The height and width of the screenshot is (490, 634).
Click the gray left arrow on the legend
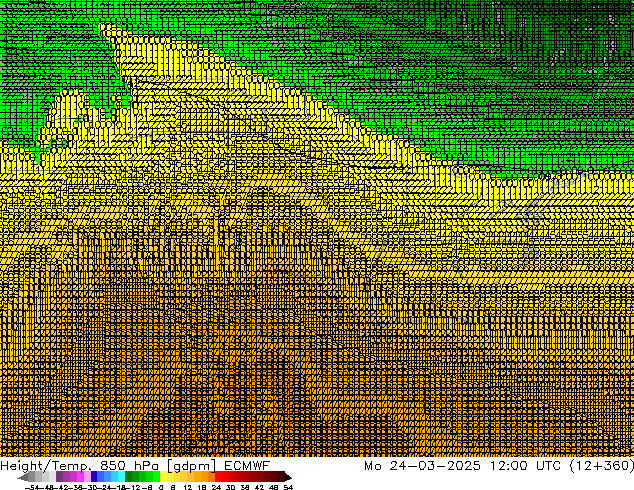(22, 476)
